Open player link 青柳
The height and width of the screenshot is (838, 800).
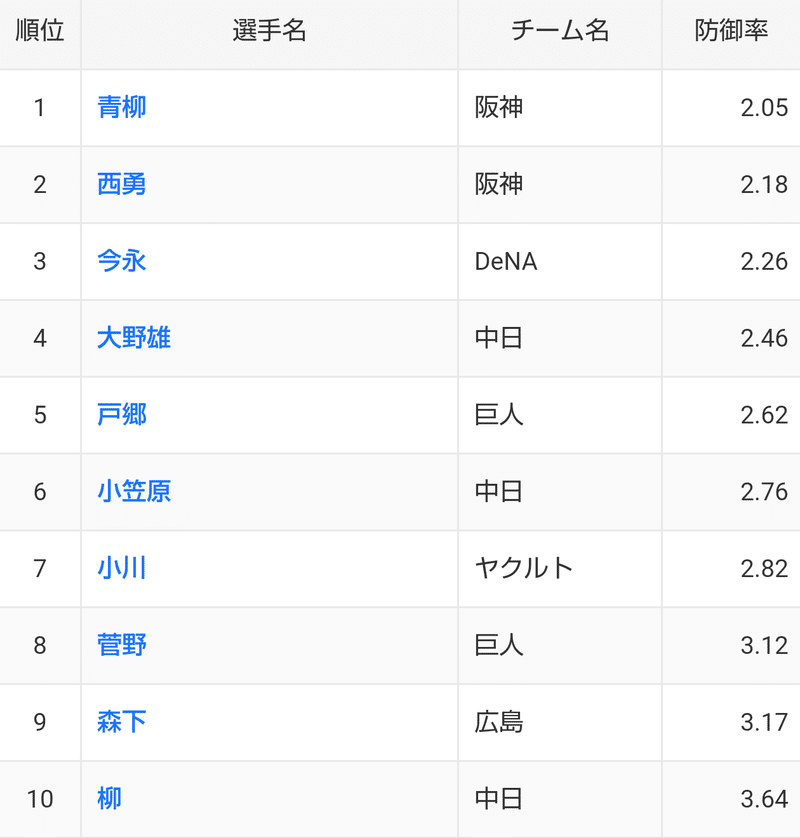point(122,107)
